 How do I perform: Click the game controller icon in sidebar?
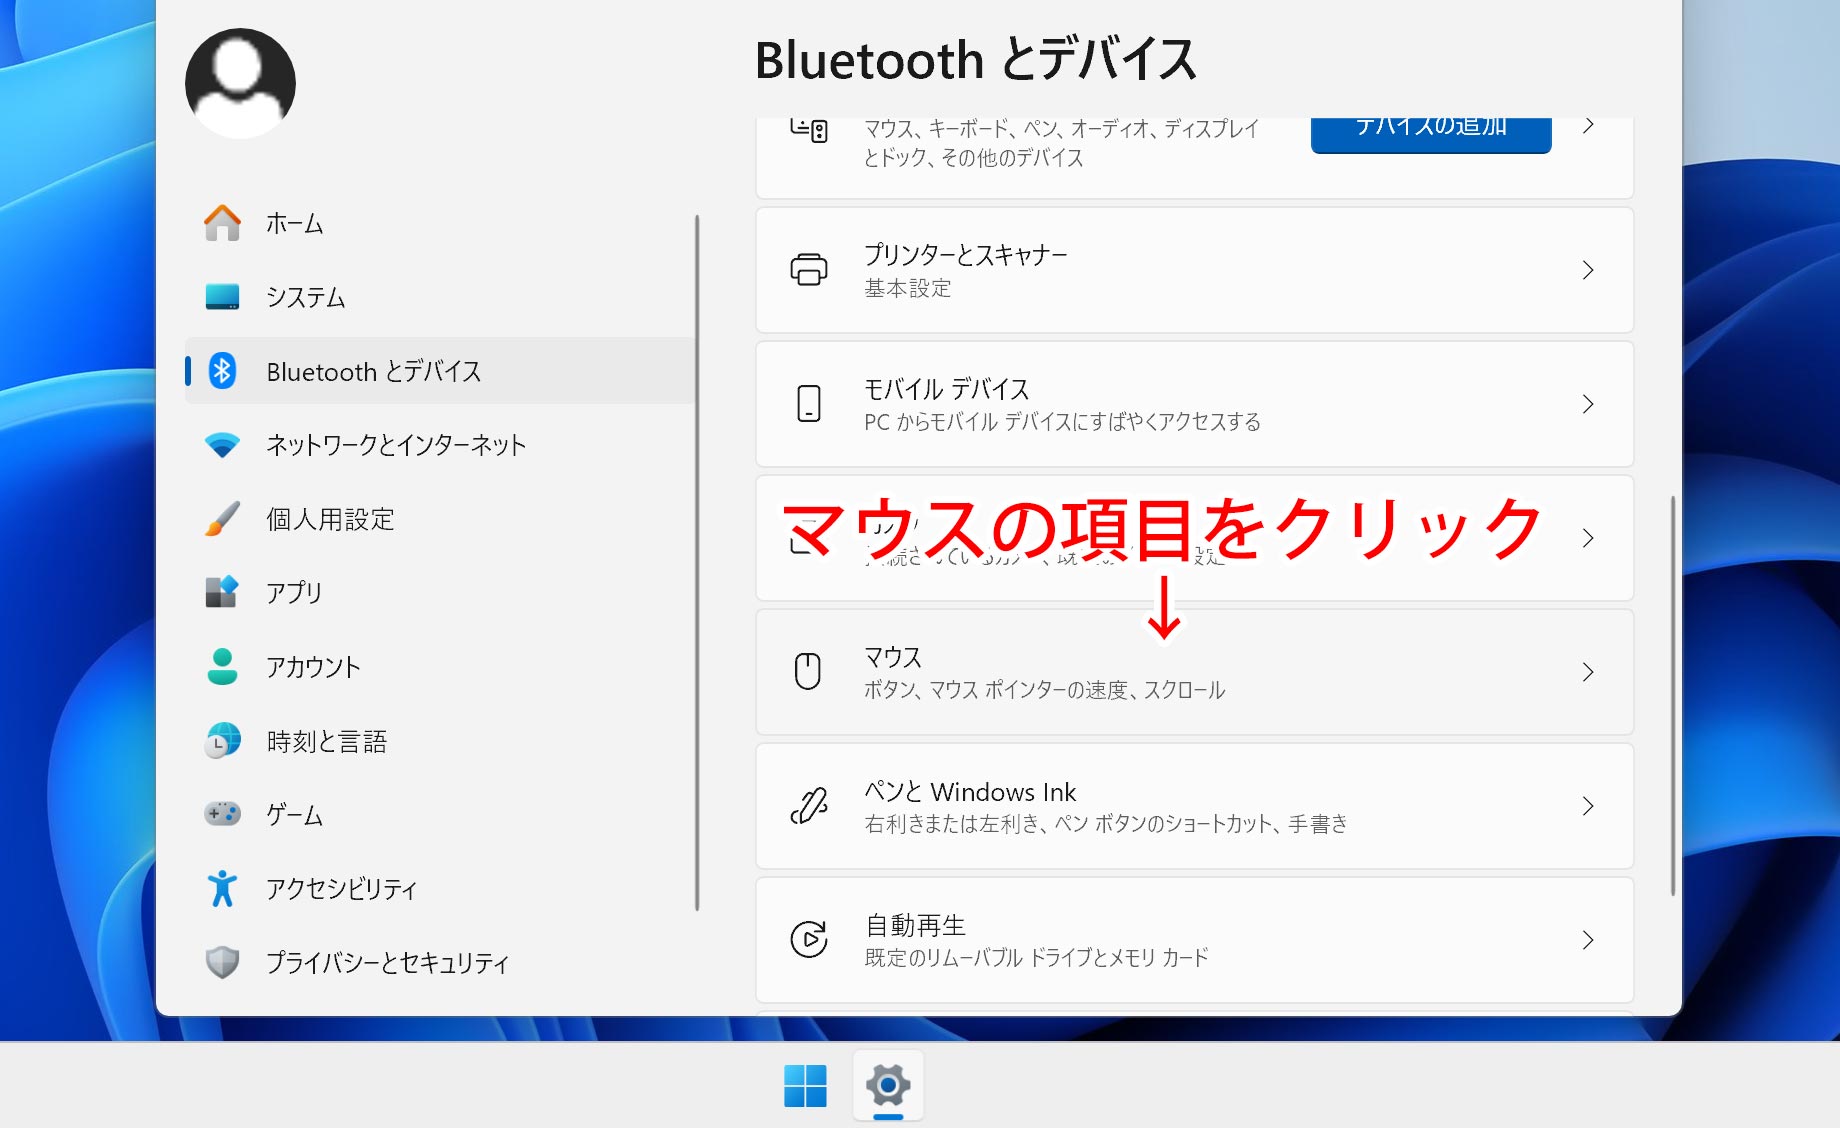coord(222,814)
